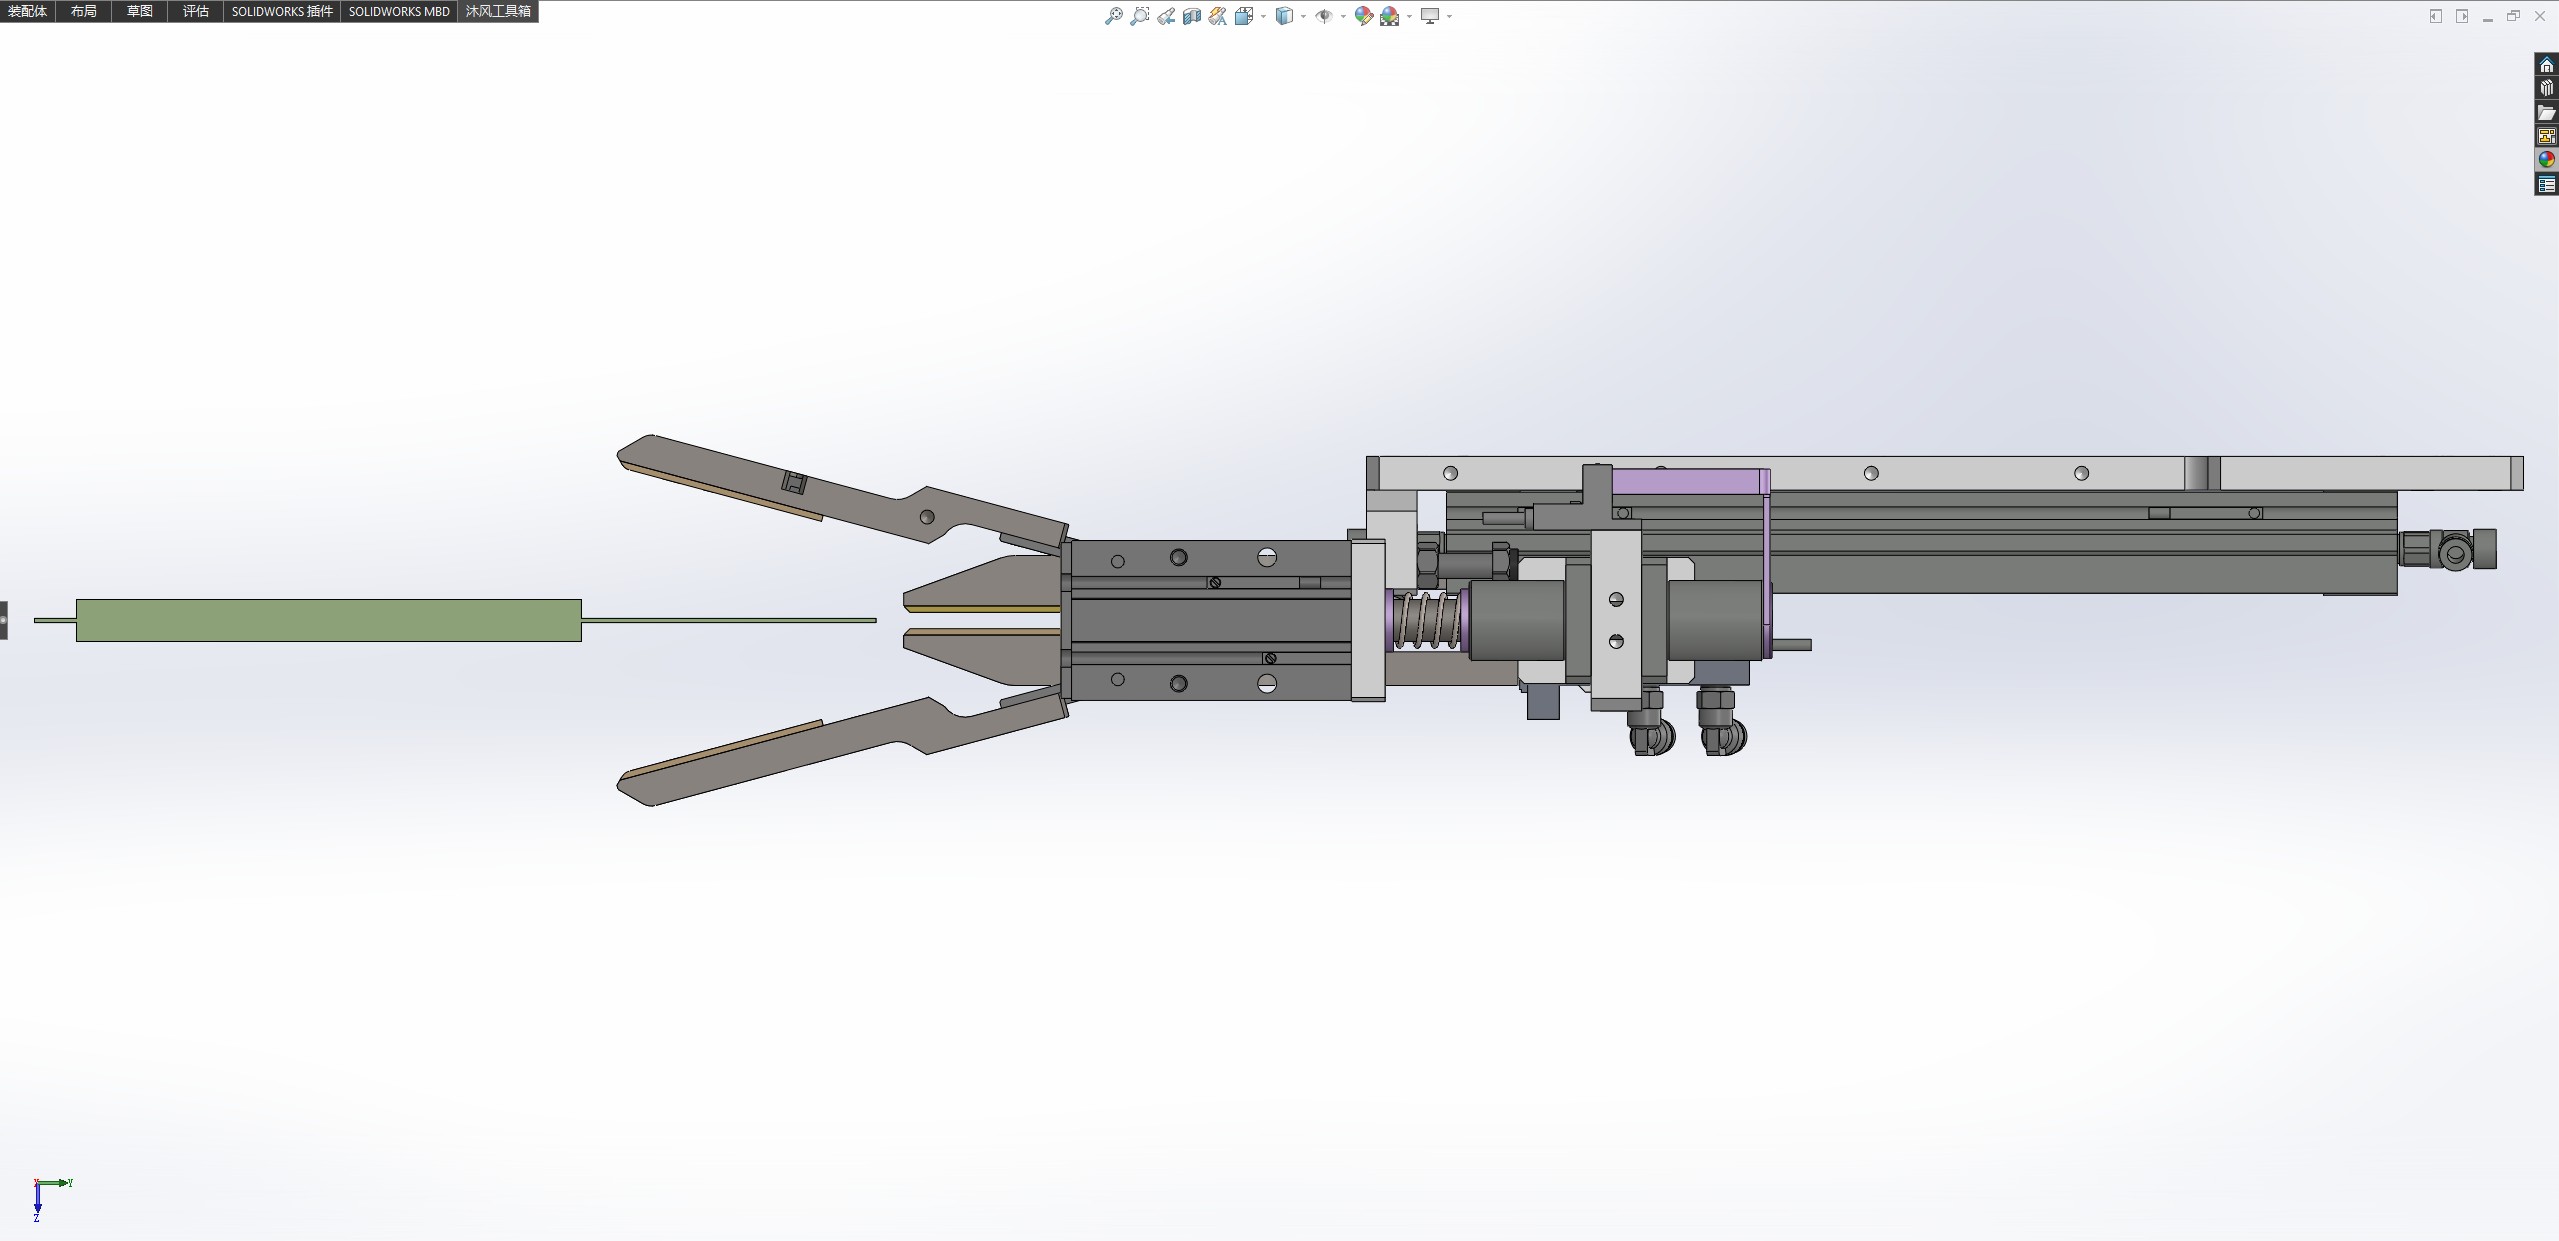Open Custom Properties task pane

(x=2547, y=184)
